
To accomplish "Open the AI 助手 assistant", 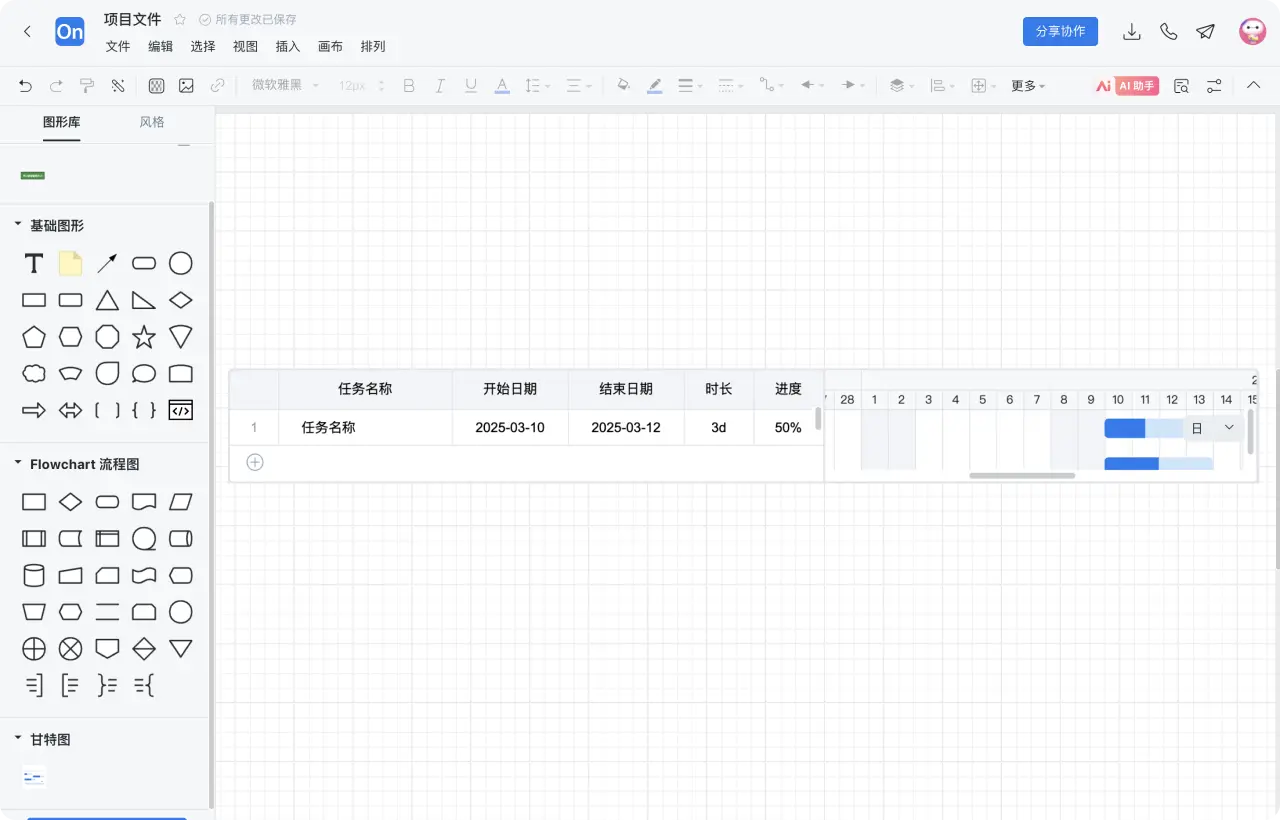I will click(x=1137, y=85).
